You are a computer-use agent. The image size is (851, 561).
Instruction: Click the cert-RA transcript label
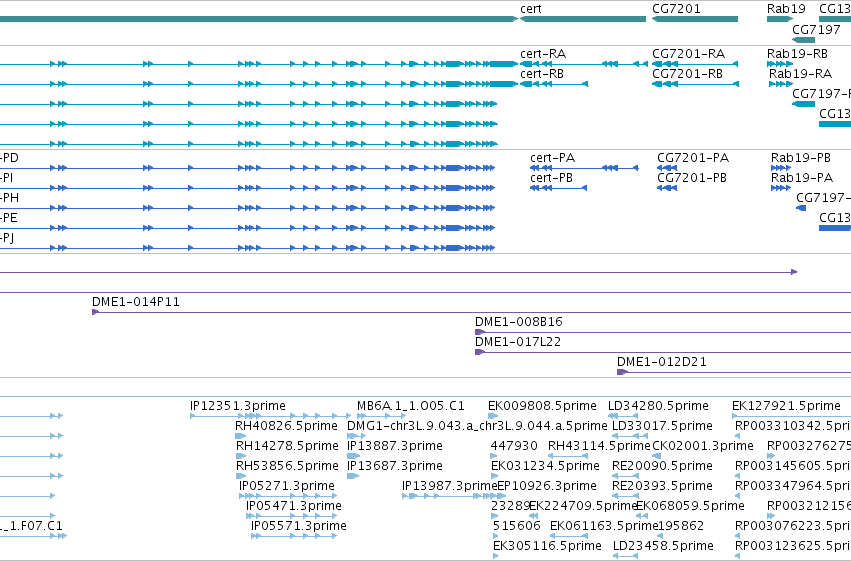click(x=543, y=54)
